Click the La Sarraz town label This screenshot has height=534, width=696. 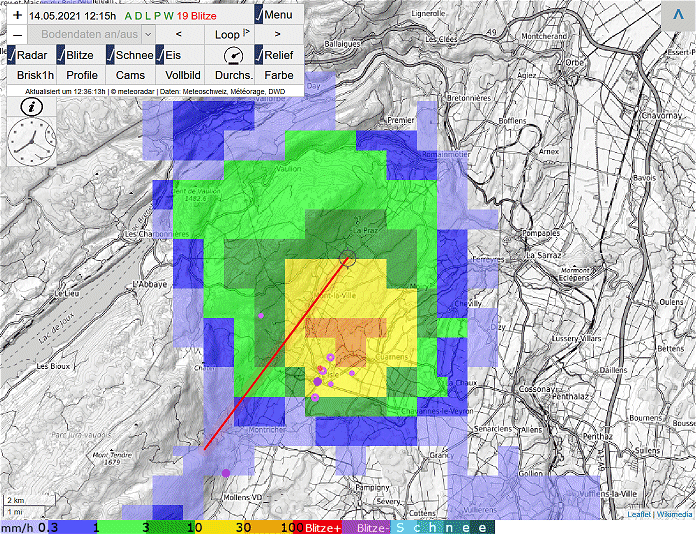coord(543,255)
